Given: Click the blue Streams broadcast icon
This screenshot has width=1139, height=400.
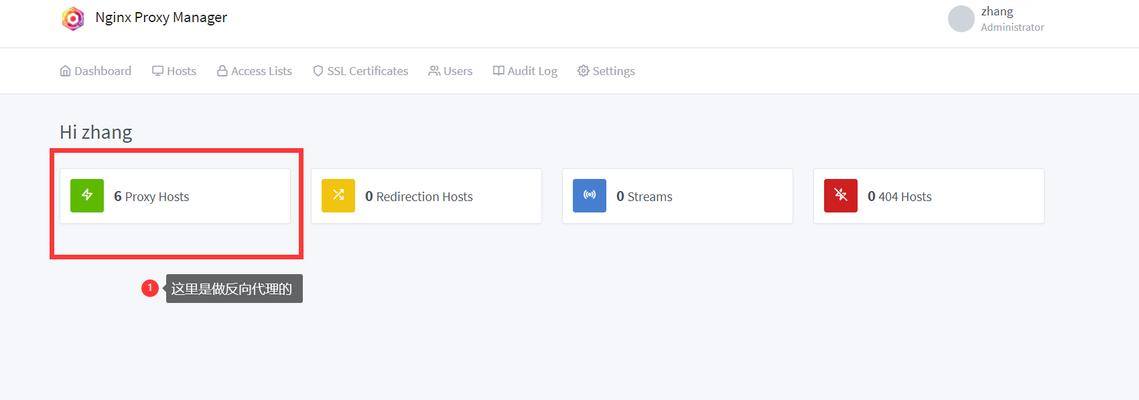Looking at the screenshot, I should pyautogui.click(x=590, y=196).
